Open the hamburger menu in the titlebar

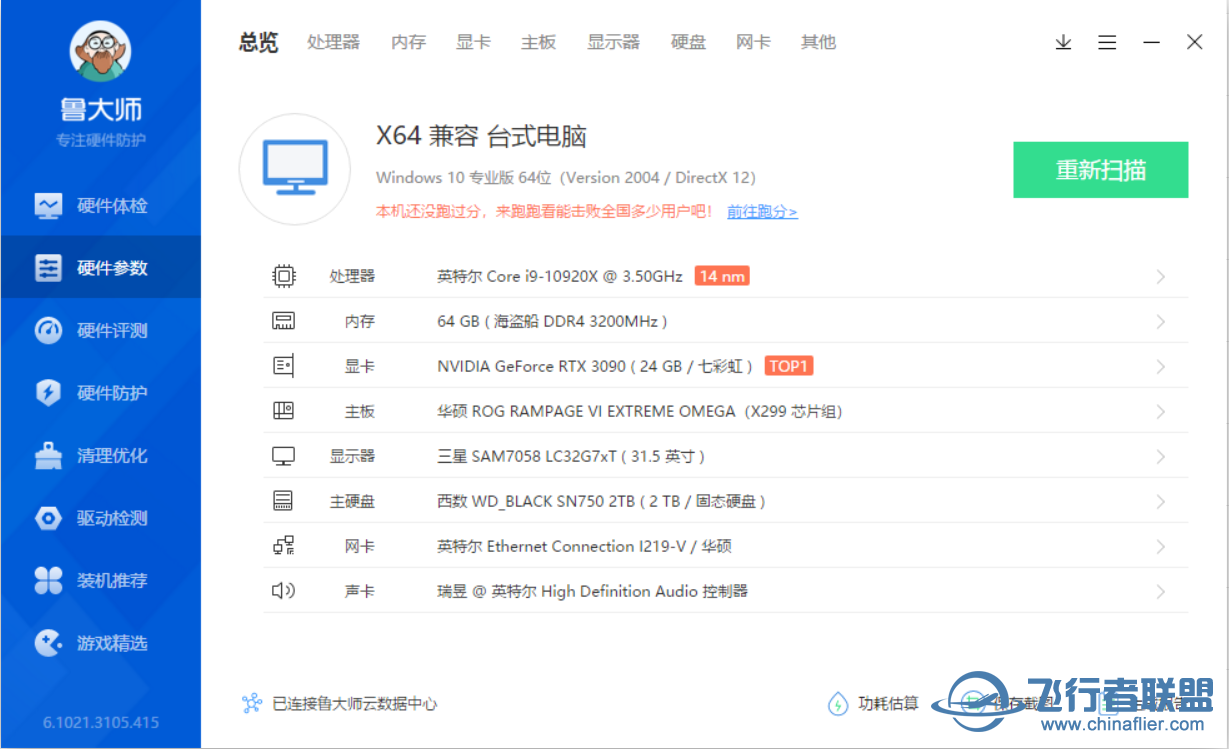tap(1107, 42)
